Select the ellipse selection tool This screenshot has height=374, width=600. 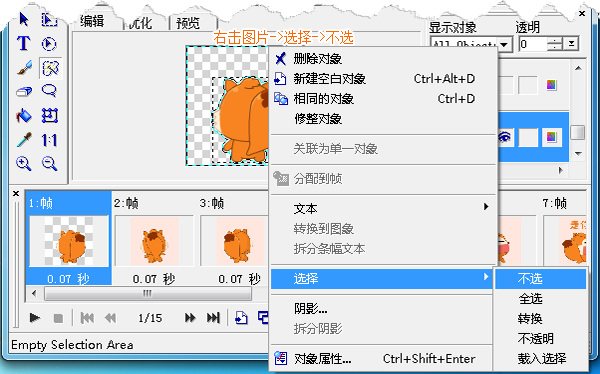[49, 44]
